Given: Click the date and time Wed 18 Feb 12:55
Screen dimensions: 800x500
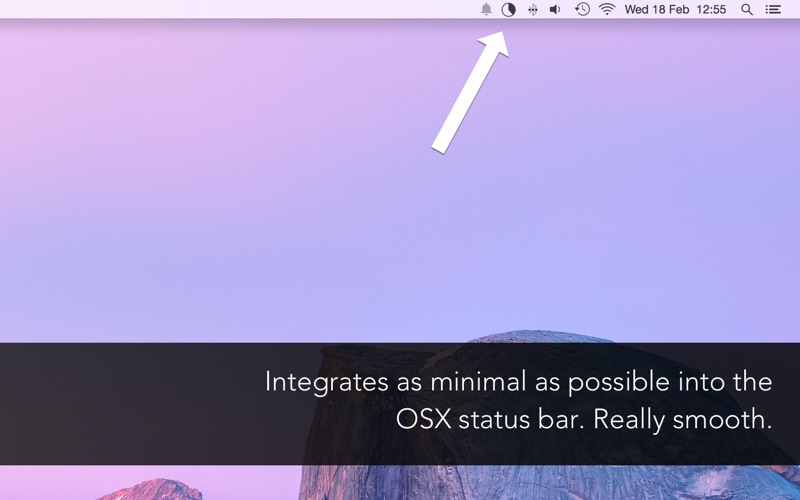Looking at the screenshot, I should (x=675, y=9).
